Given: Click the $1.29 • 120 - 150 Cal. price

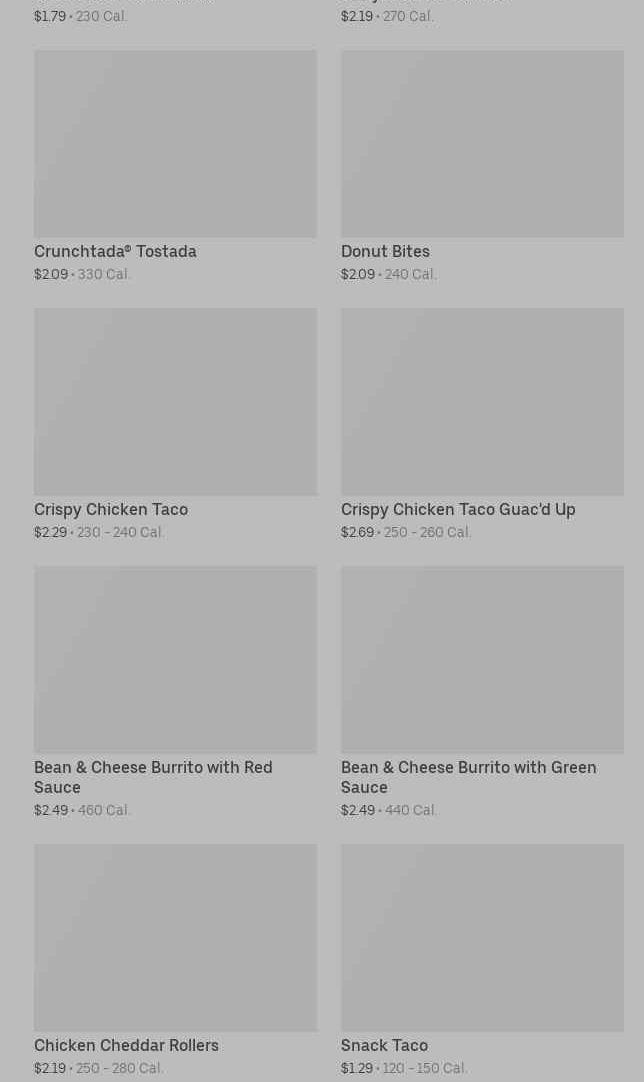Looking at the screenshot, I should click(404, 1069).
